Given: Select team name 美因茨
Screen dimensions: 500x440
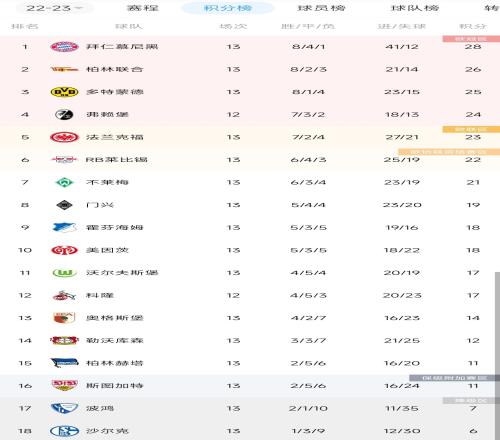Looking at the screenshot, I should pos(107,250).
